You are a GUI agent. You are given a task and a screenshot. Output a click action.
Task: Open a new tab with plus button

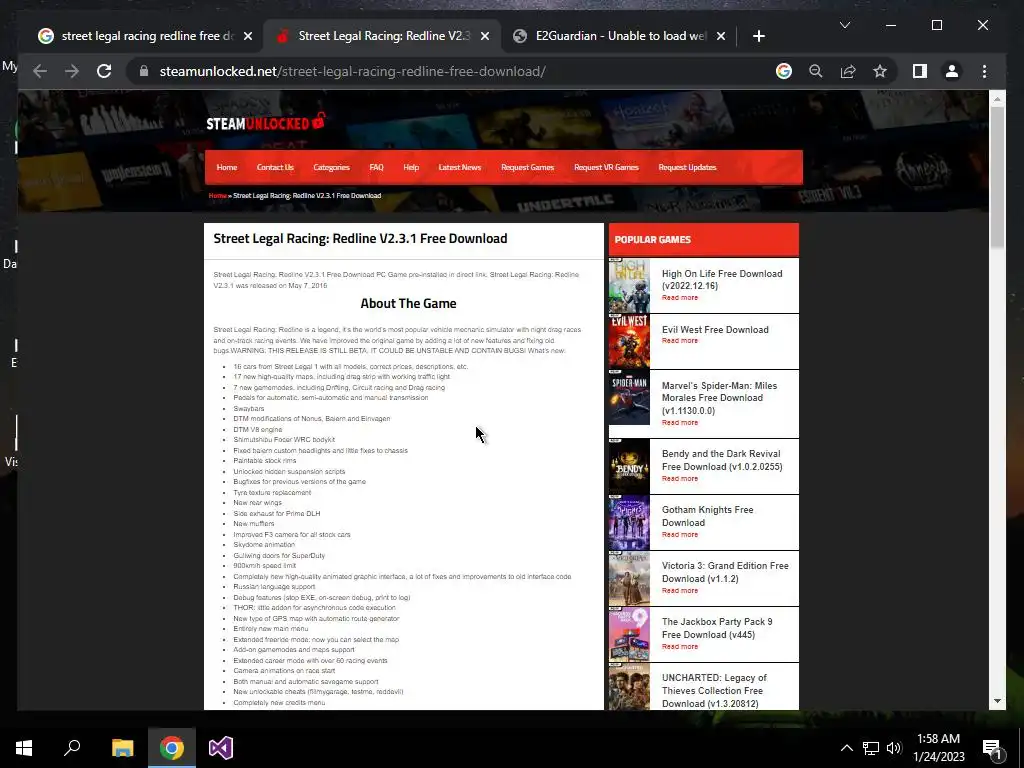pos(758,36)
